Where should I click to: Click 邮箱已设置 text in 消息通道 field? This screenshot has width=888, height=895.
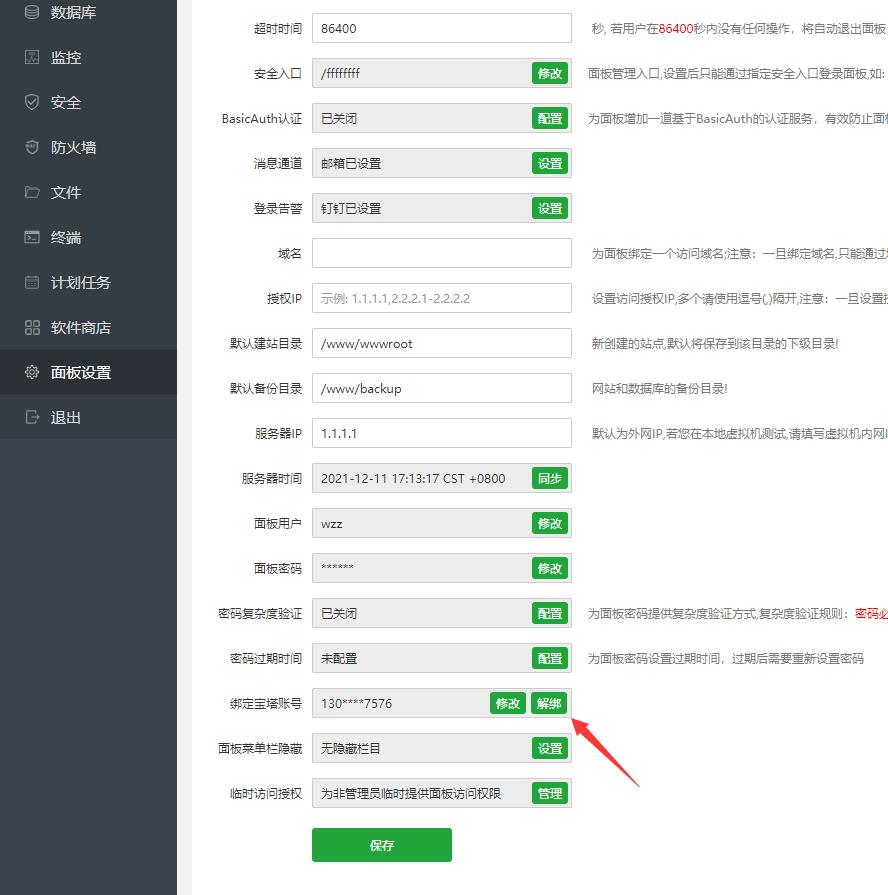click(351, 163)
